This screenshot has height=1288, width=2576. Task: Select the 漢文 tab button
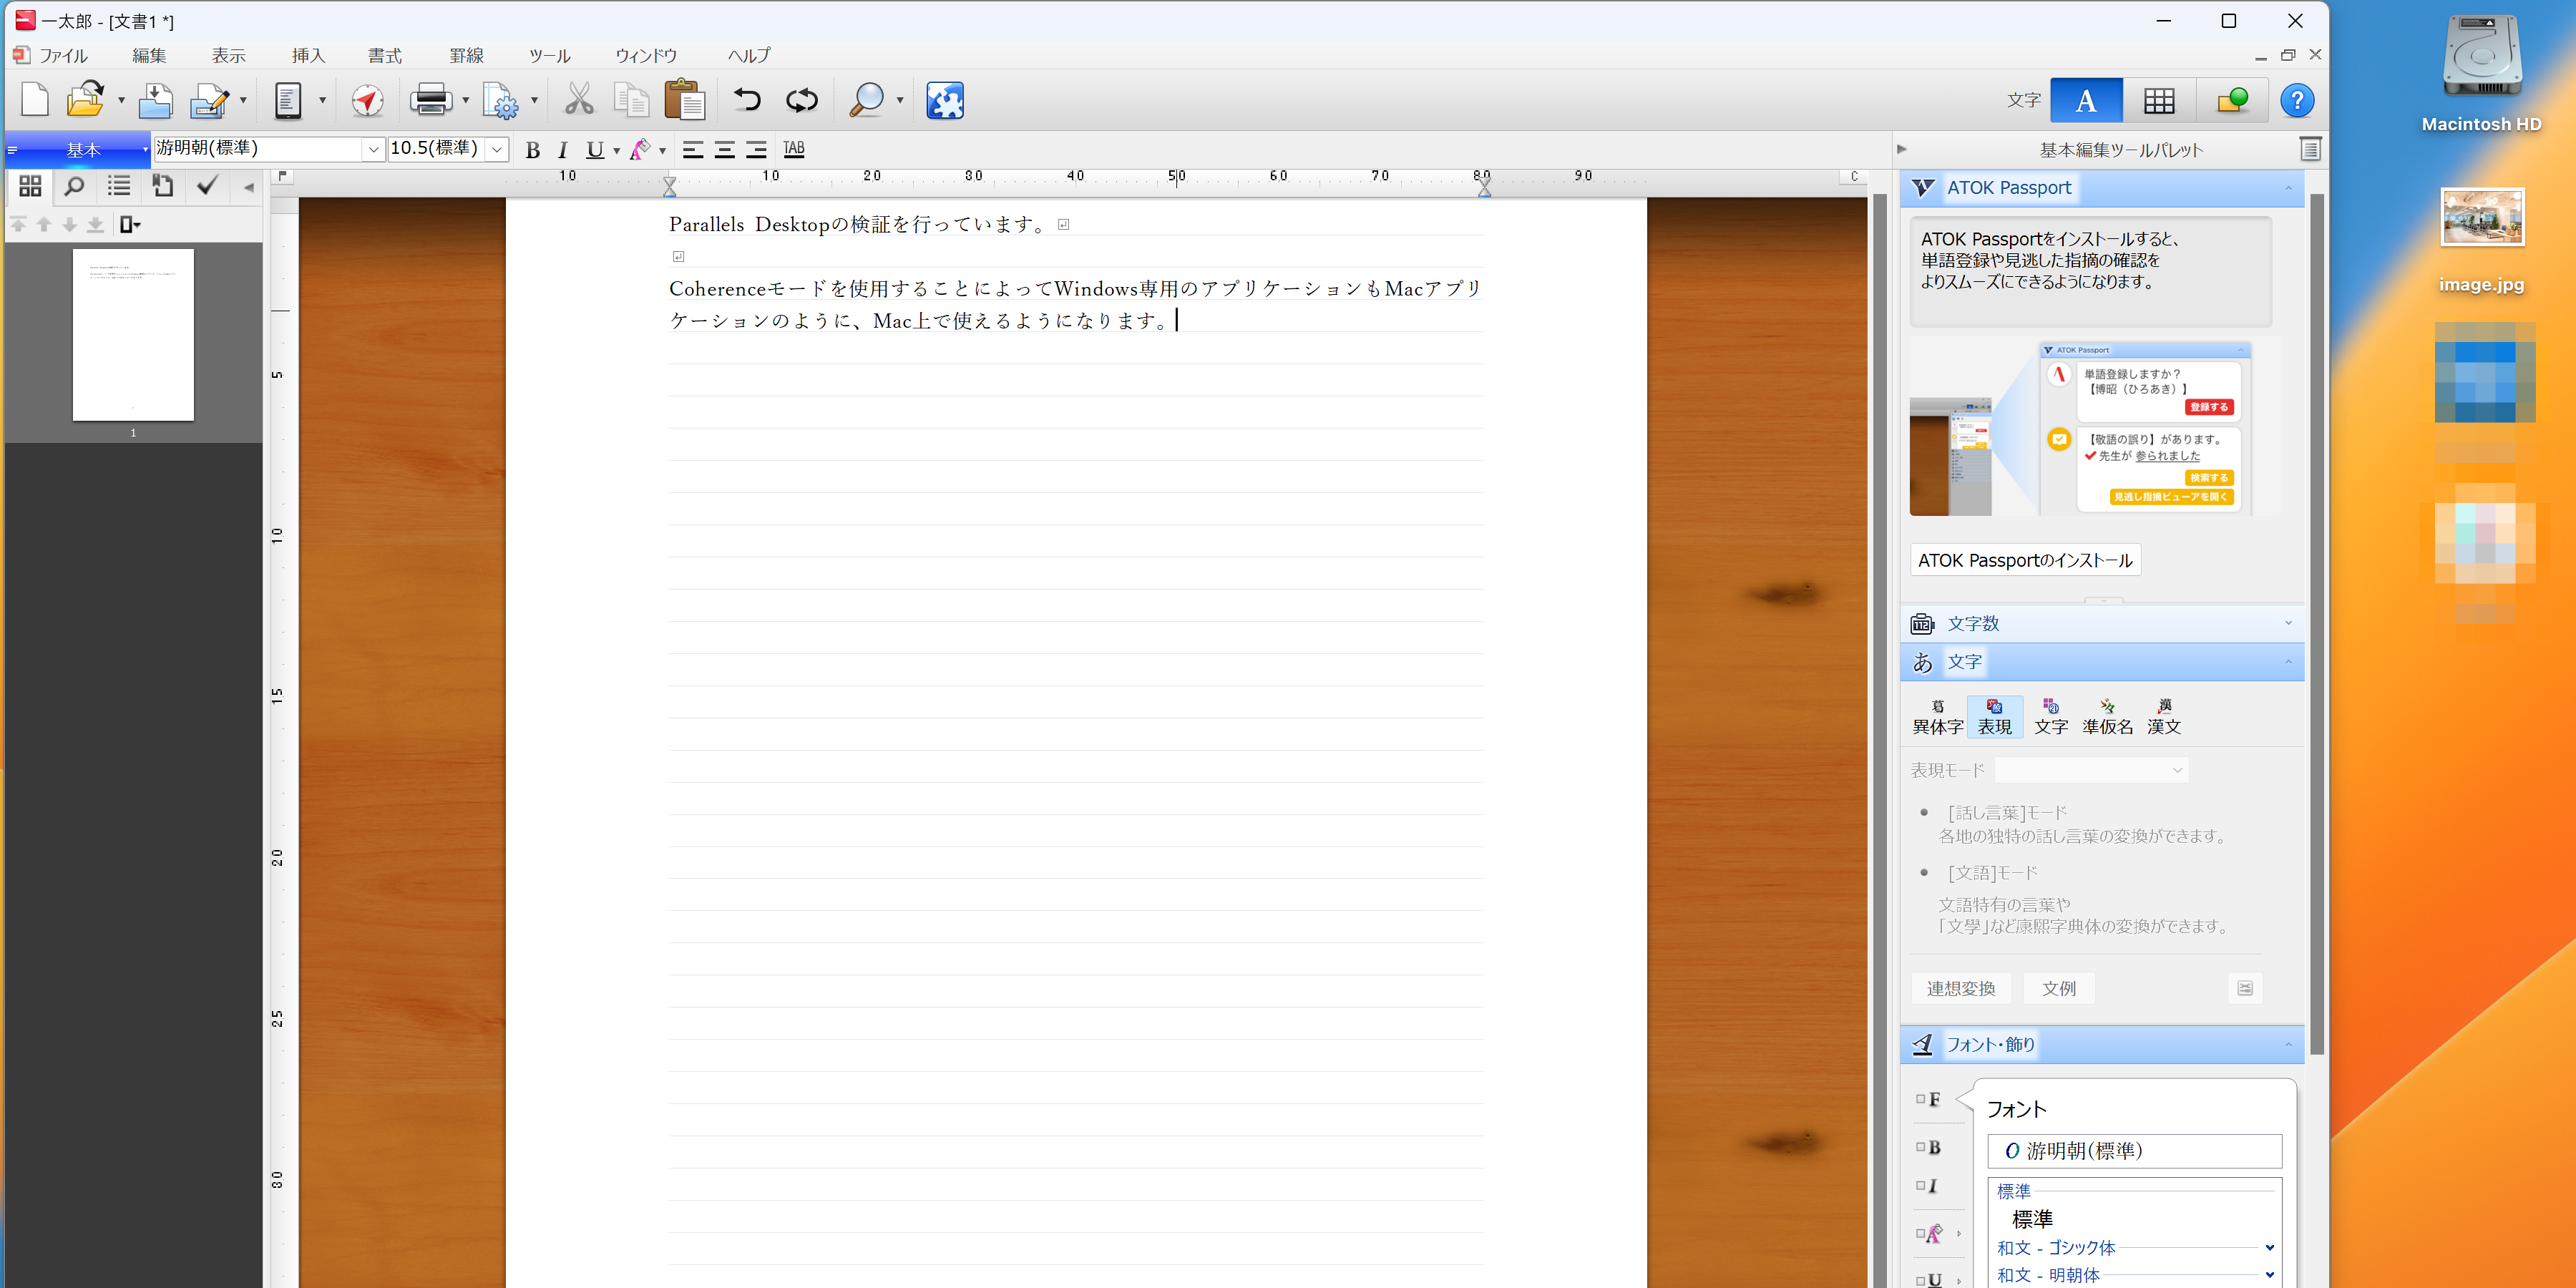pos(2163,717)
